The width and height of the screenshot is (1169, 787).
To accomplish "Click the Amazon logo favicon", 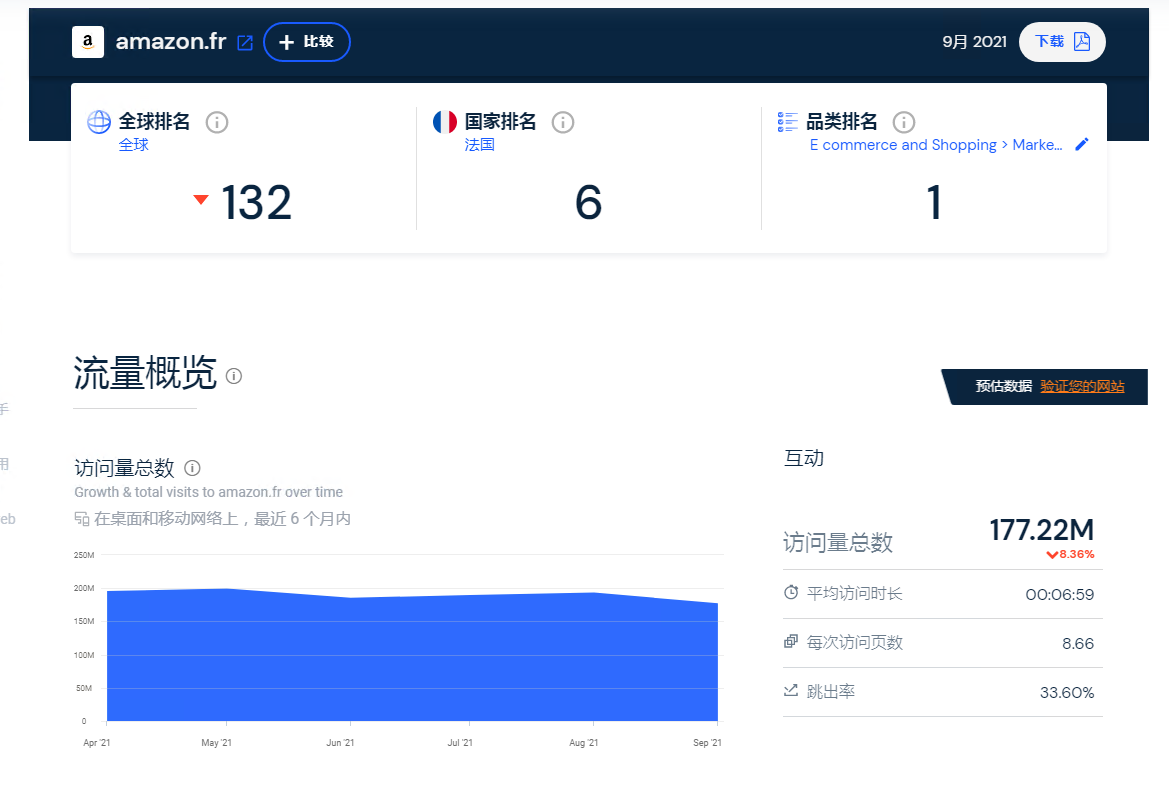I will [x=87, y=42].
